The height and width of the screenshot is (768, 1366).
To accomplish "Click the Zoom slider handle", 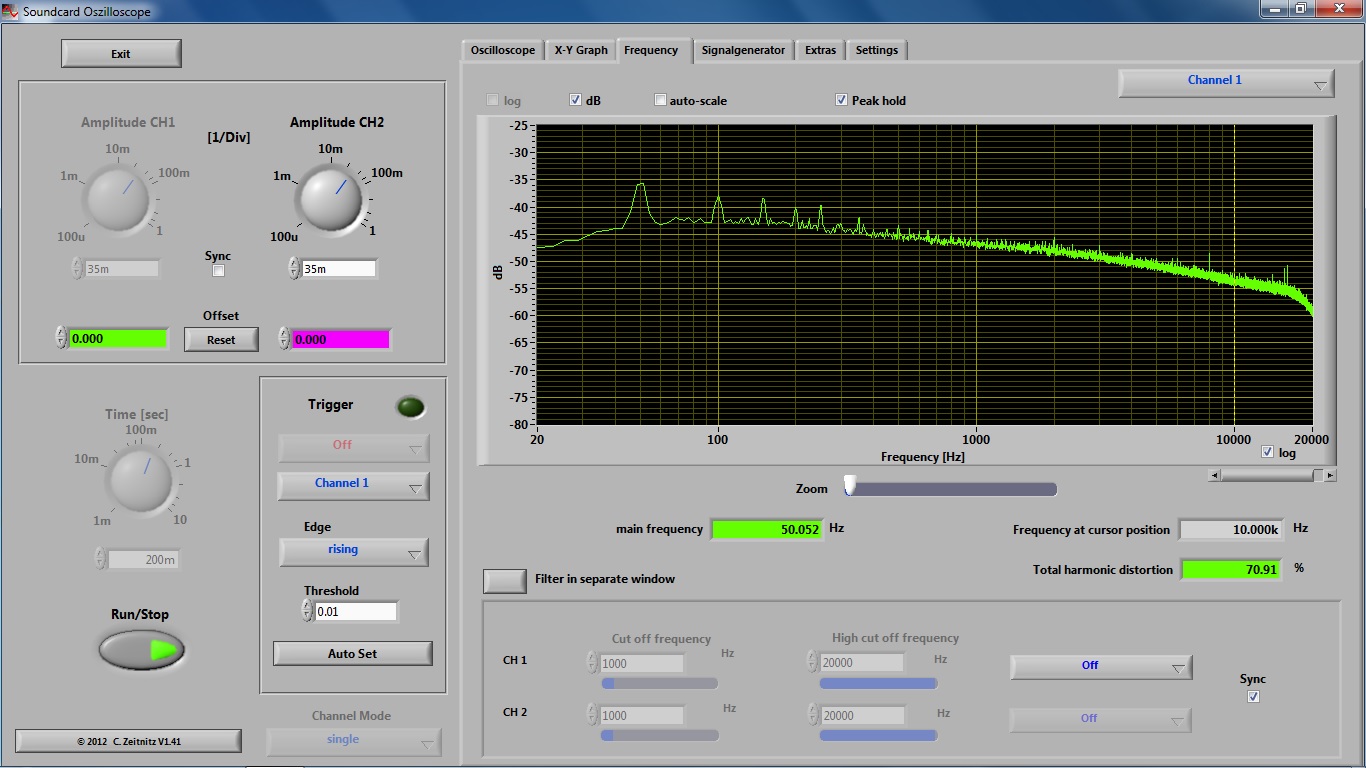I will click(850, 486).
